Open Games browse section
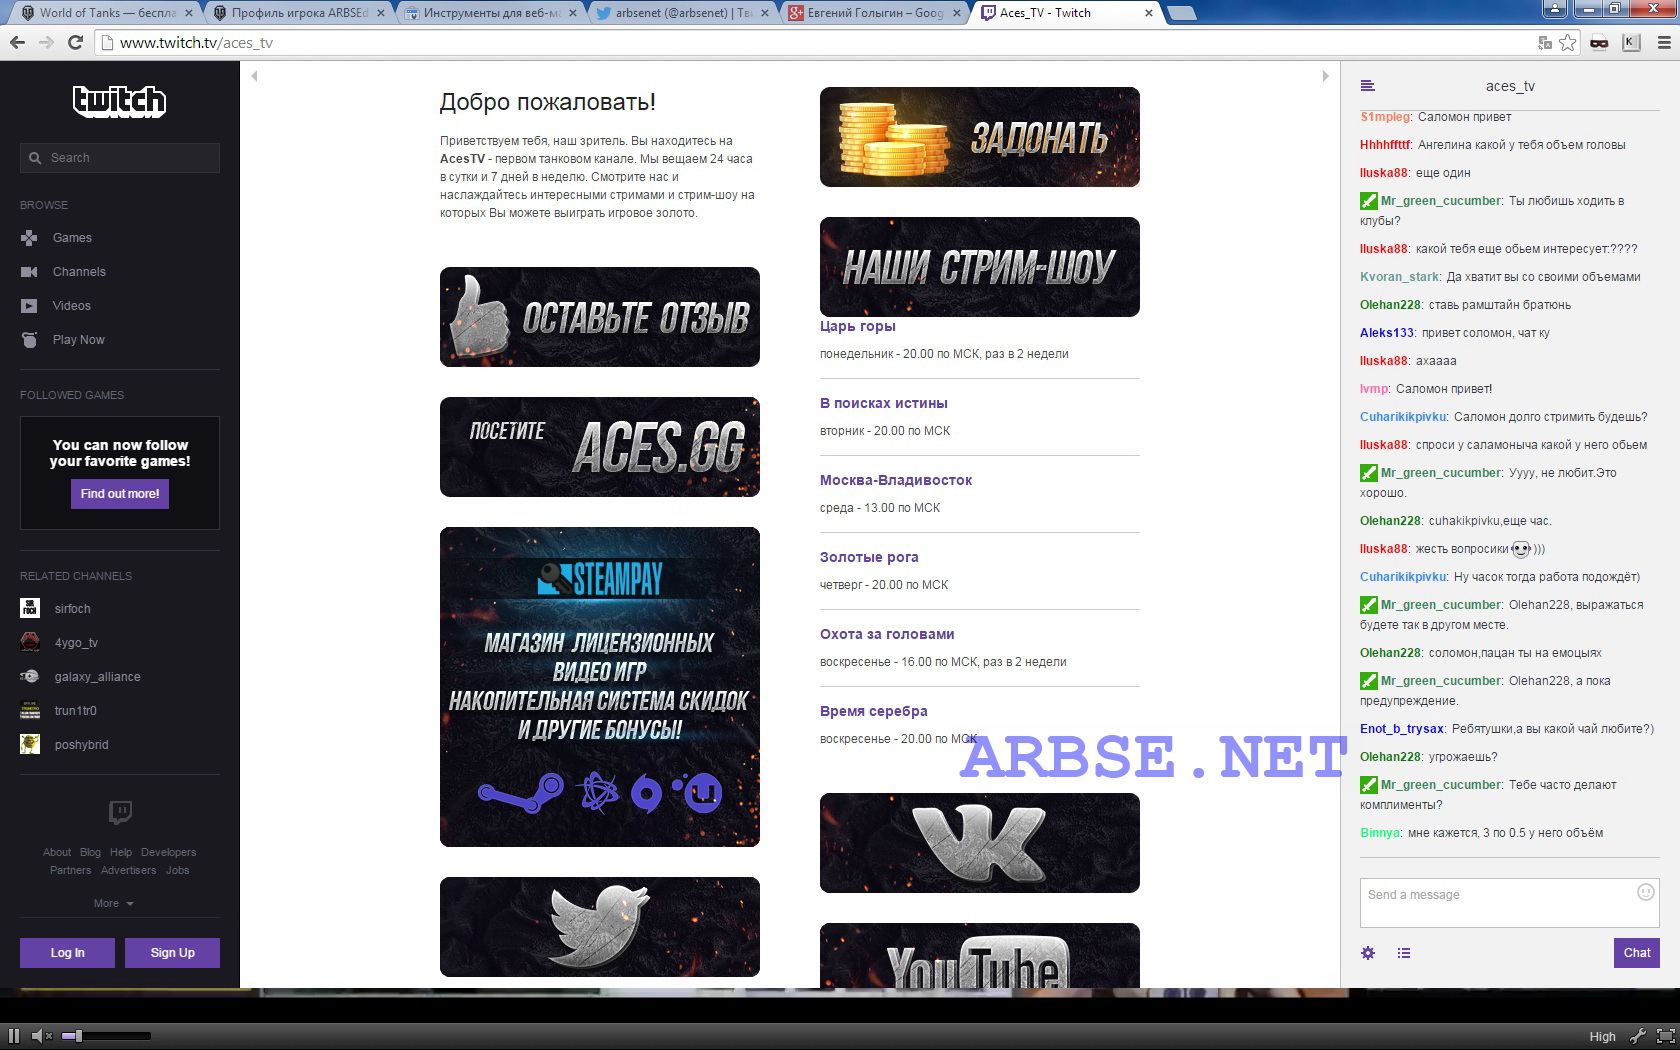 pos(72,238)
